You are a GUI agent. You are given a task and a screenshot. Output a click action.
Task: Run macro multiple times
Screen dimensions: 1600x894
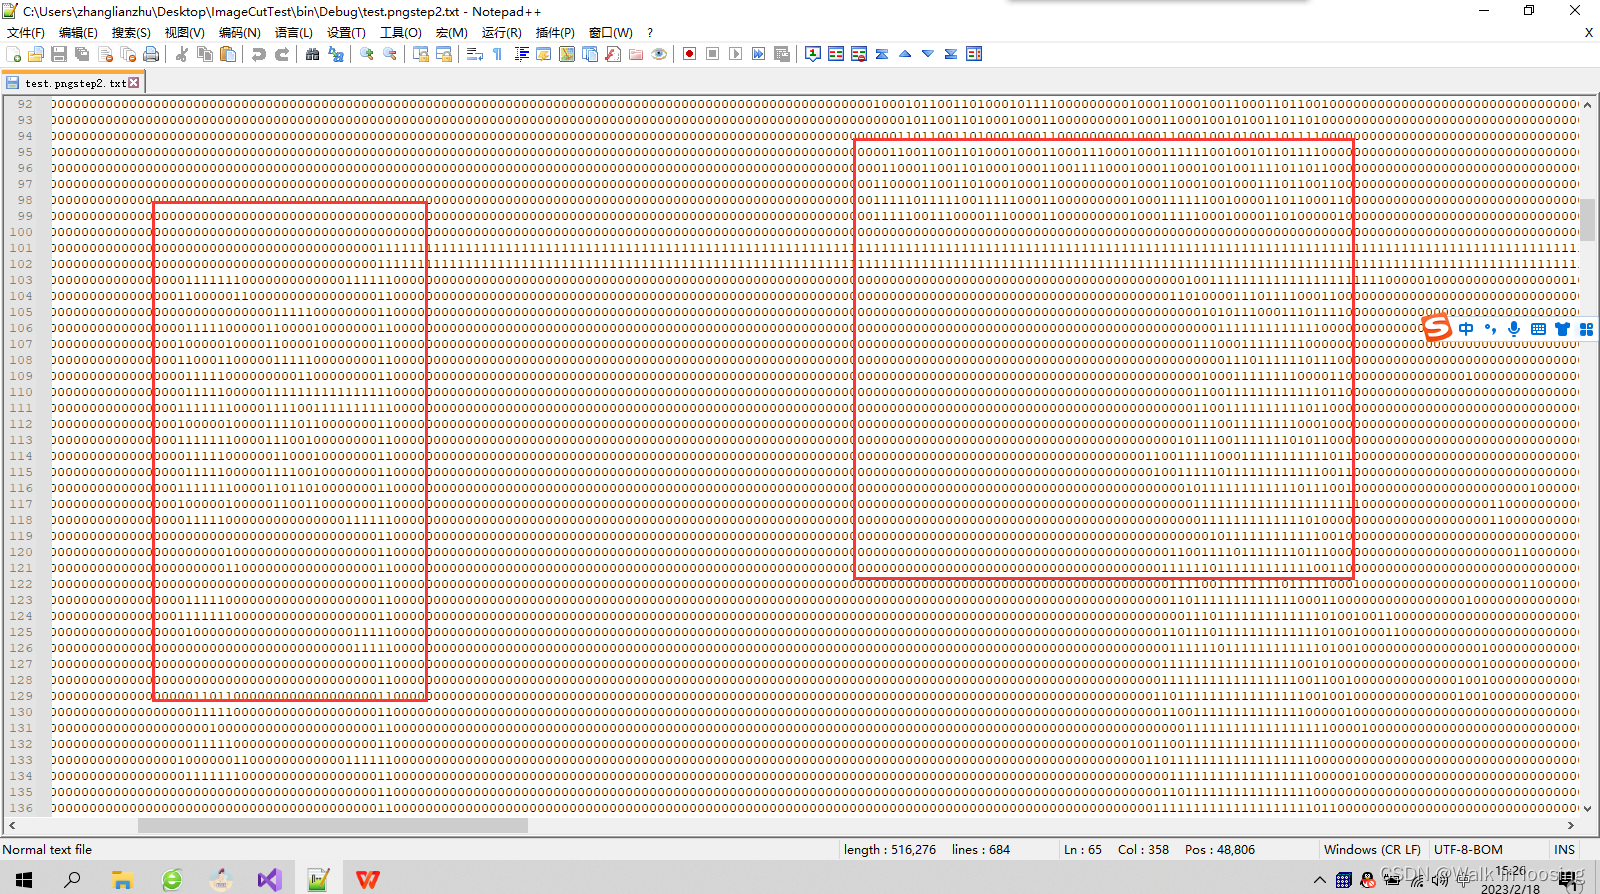(x=759, y=54)
